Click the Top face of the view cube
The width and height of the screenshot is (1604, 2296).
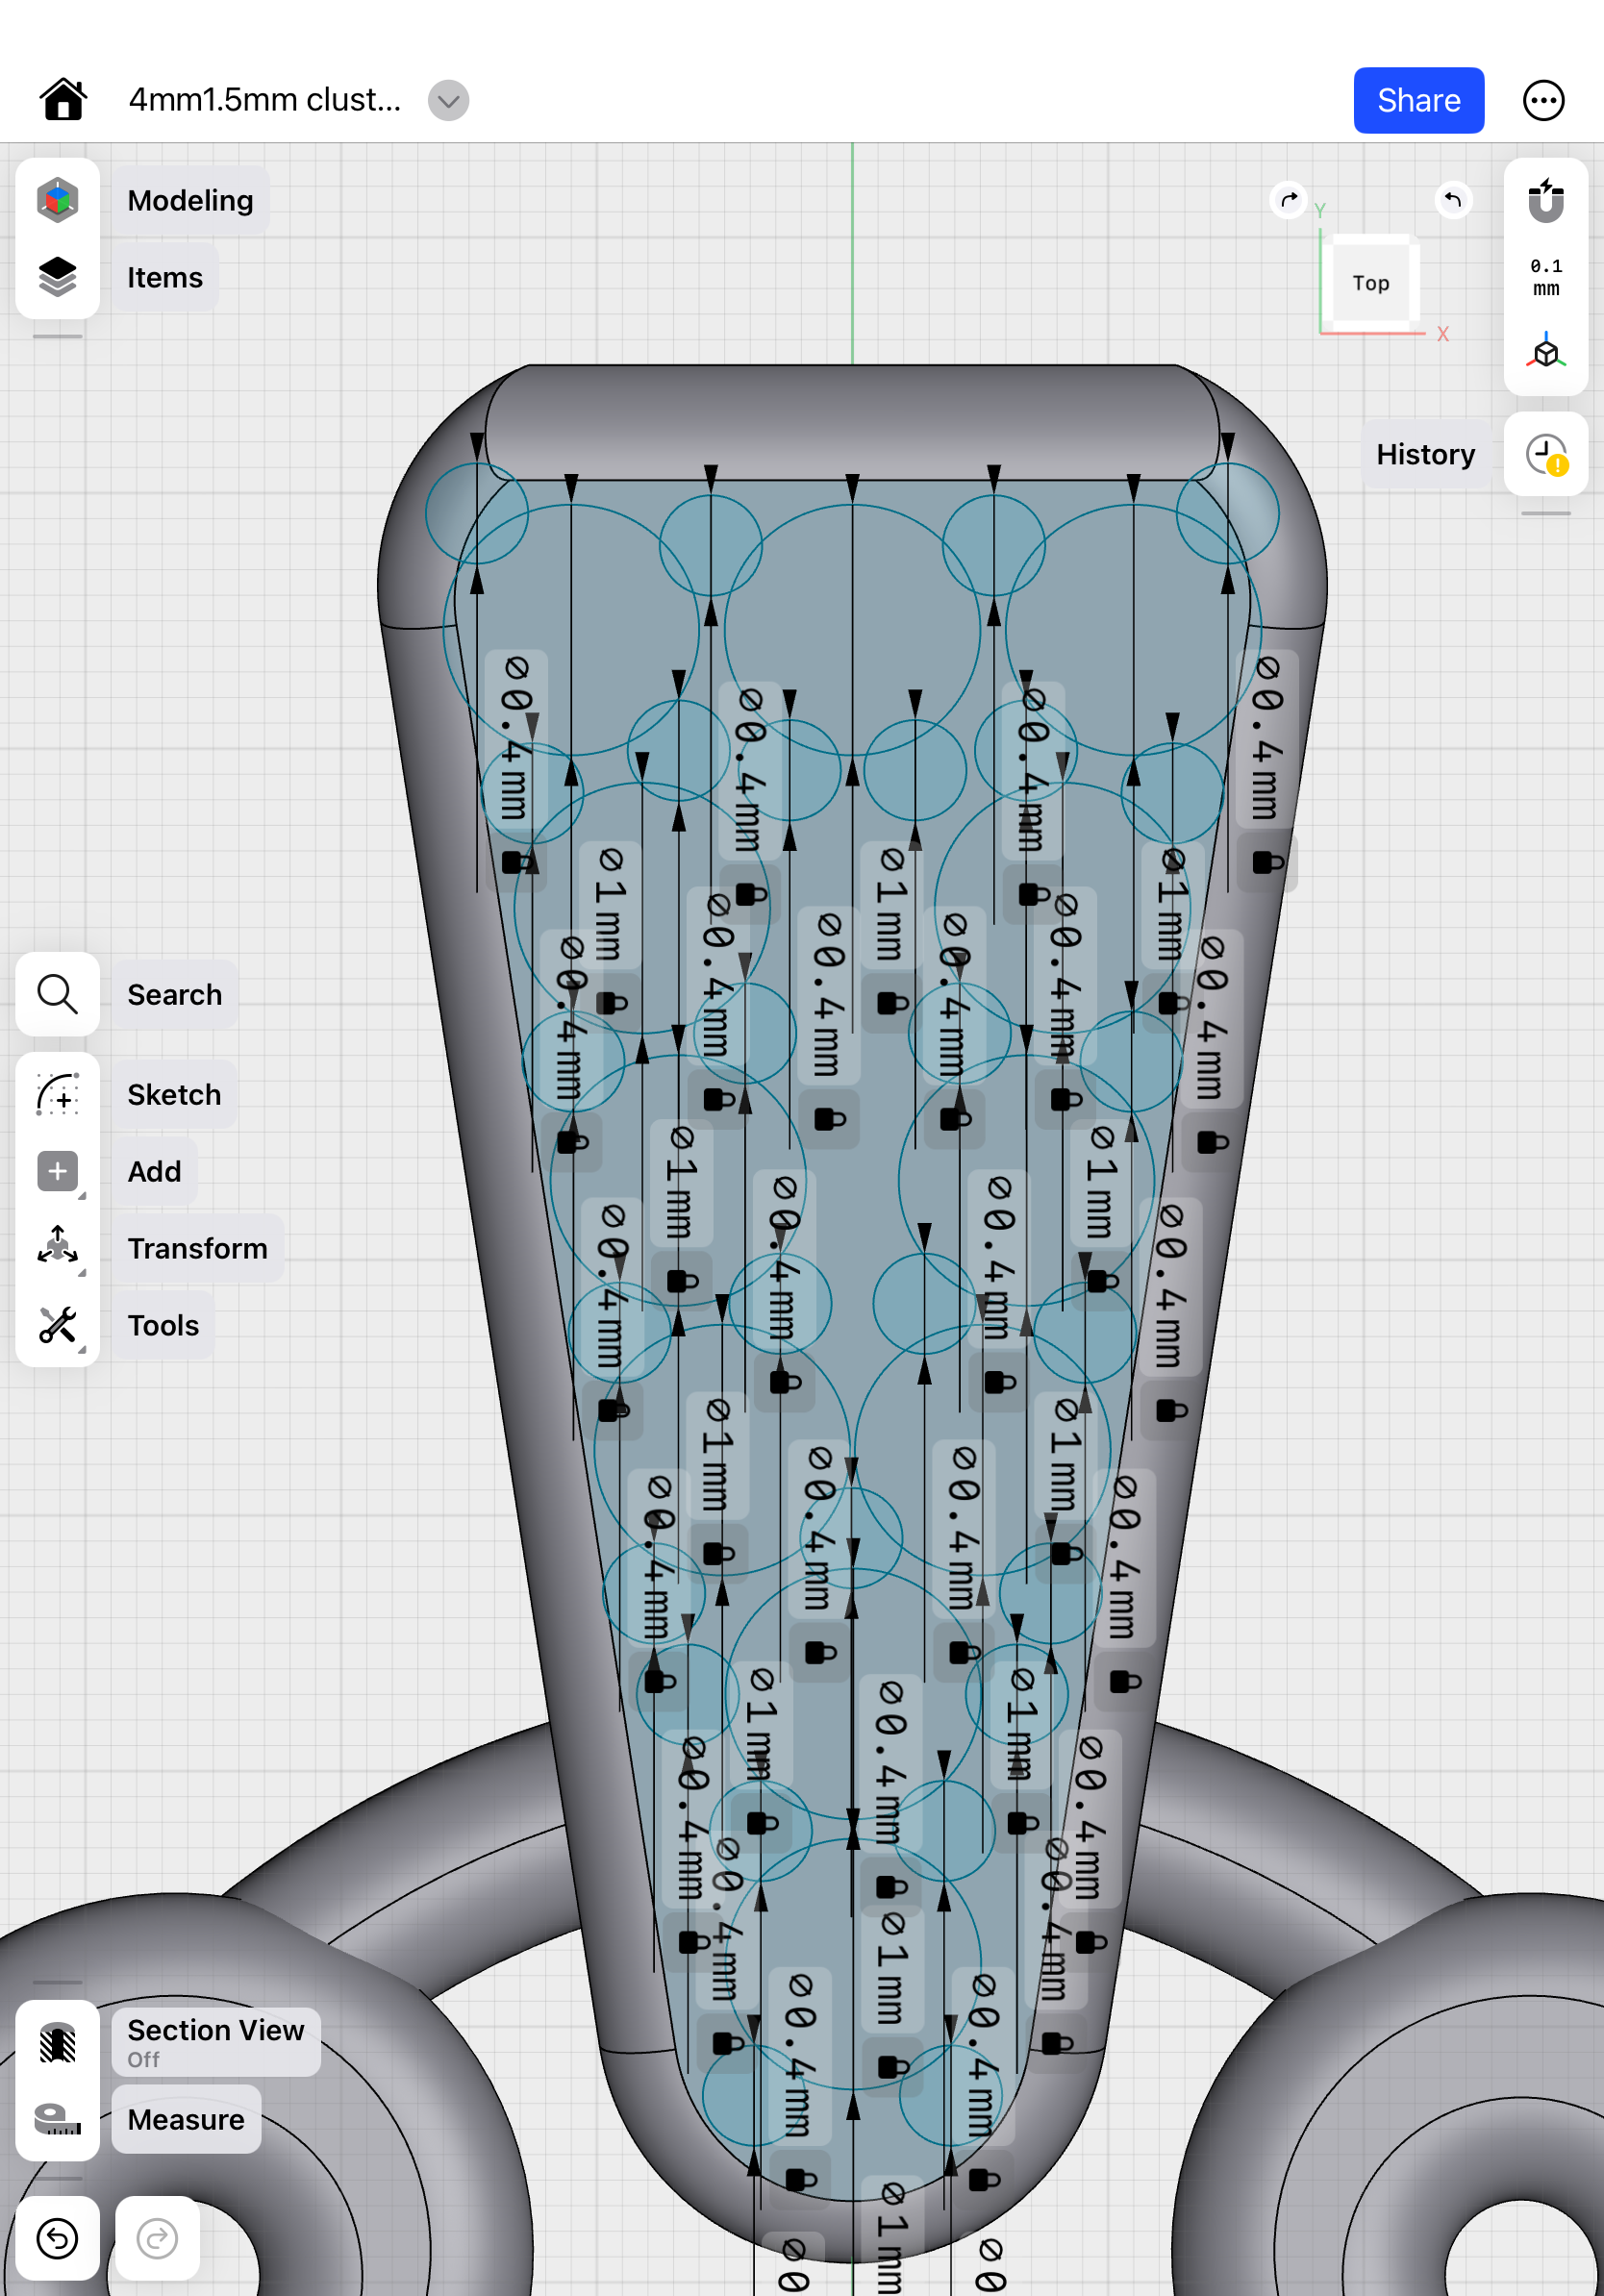(1370, 283)
